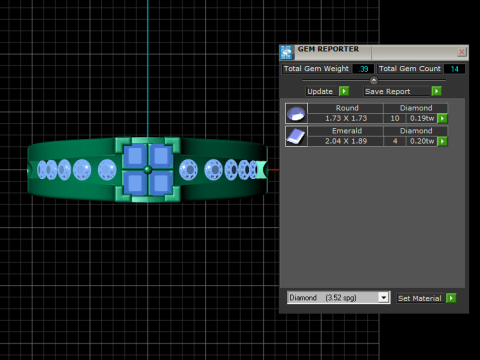Screen dimensions: 480x360
Task: Click the quantity 4 cell
Action: (x=395, y=141)
